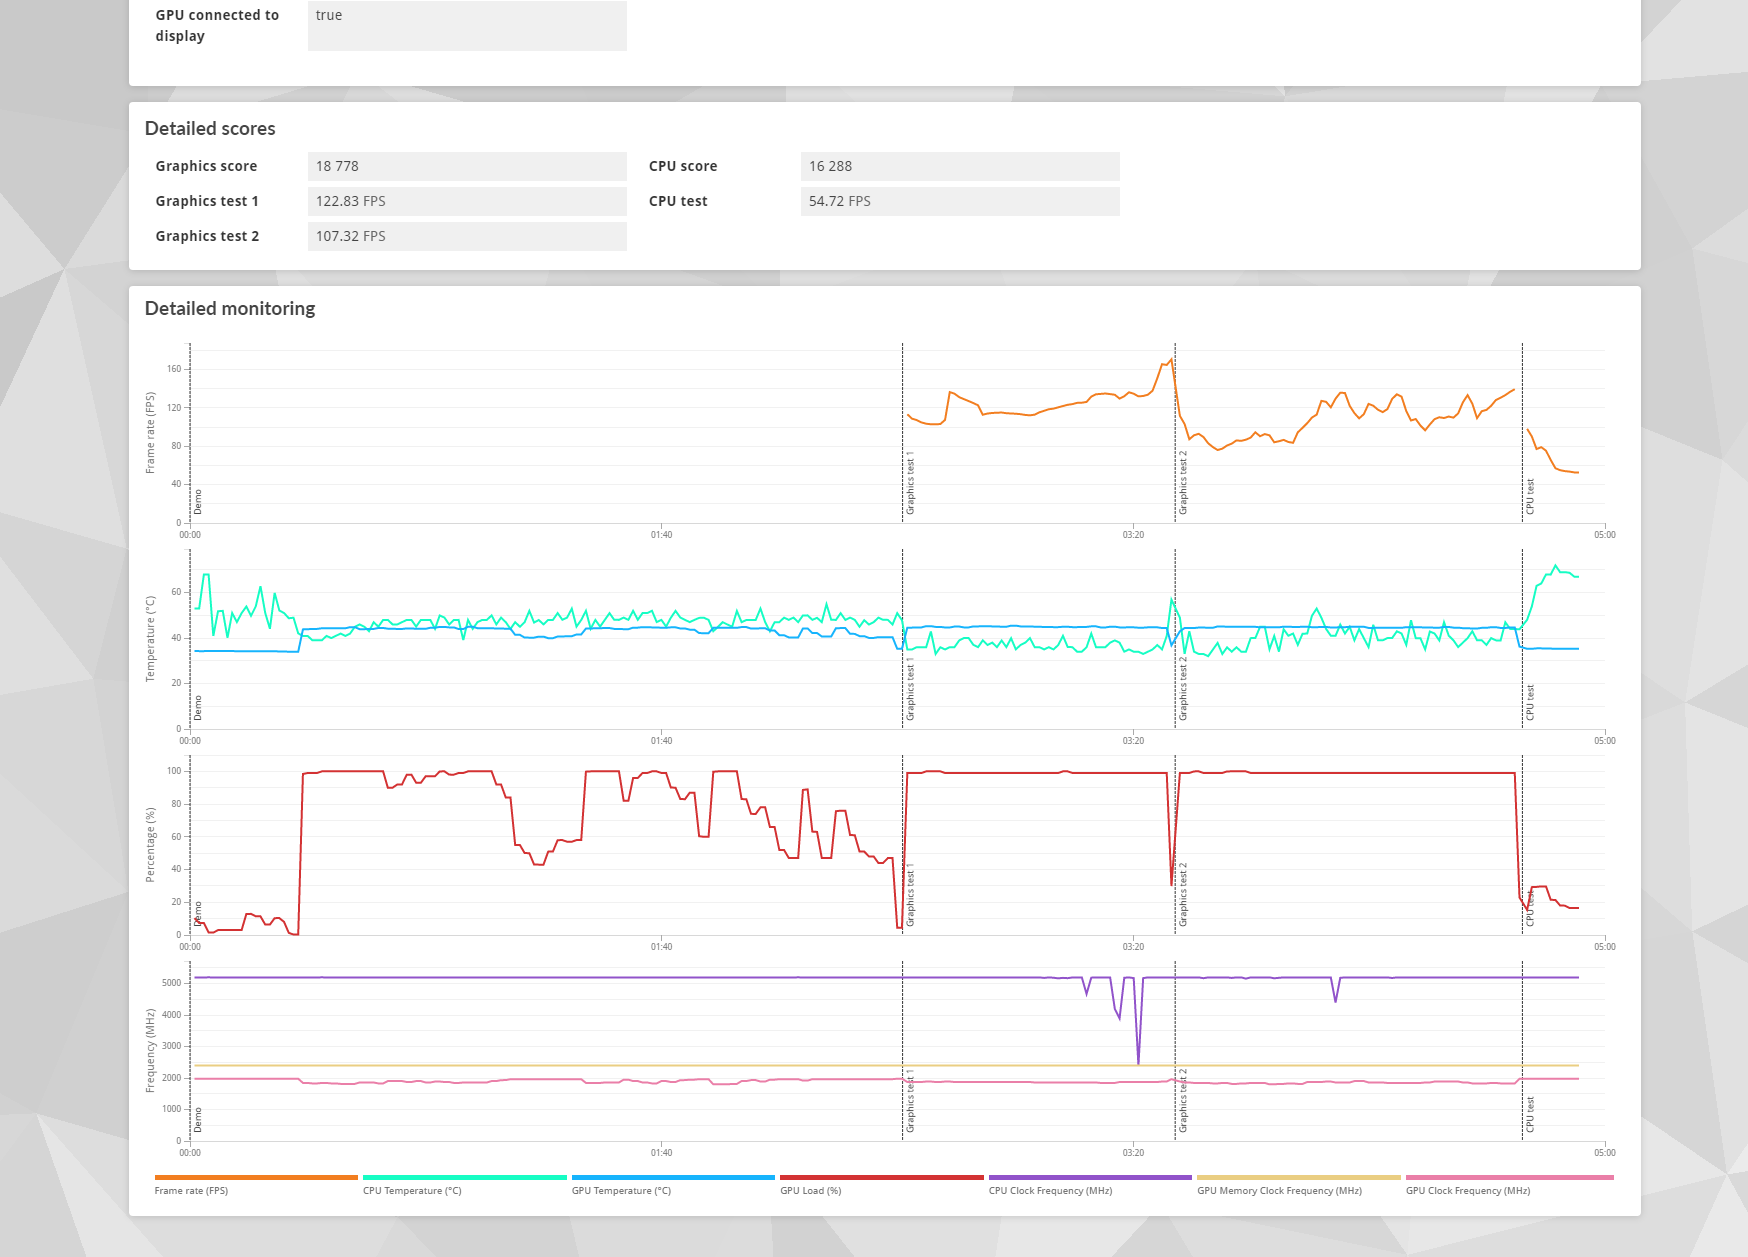1748x1257 pixels.
Task: Click the 05:00 time label under GPU load chart
Action: pyautogui.click(x=1604, y=947)
